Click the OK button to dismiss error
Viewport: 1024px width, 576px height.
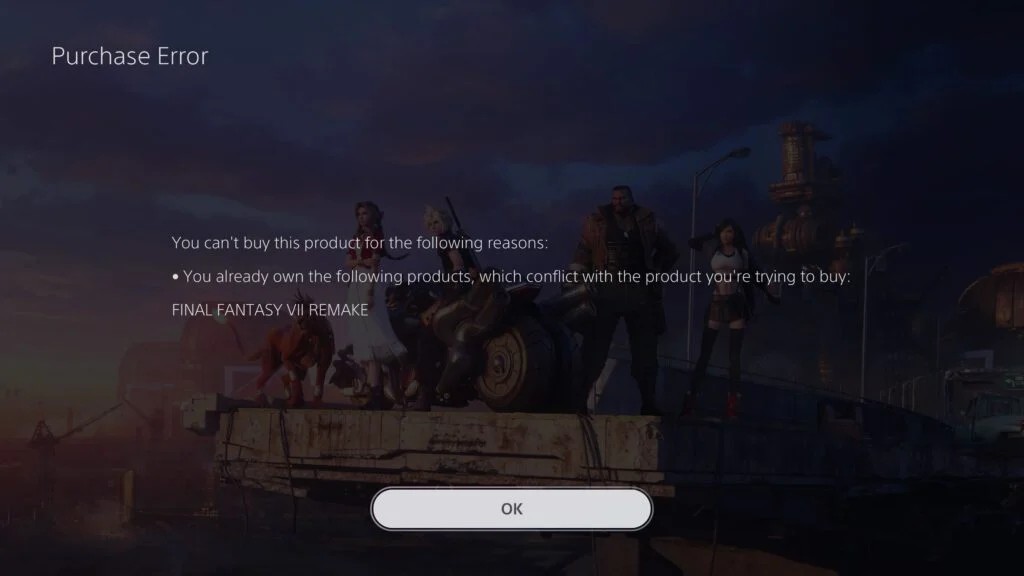pos(511,509)
